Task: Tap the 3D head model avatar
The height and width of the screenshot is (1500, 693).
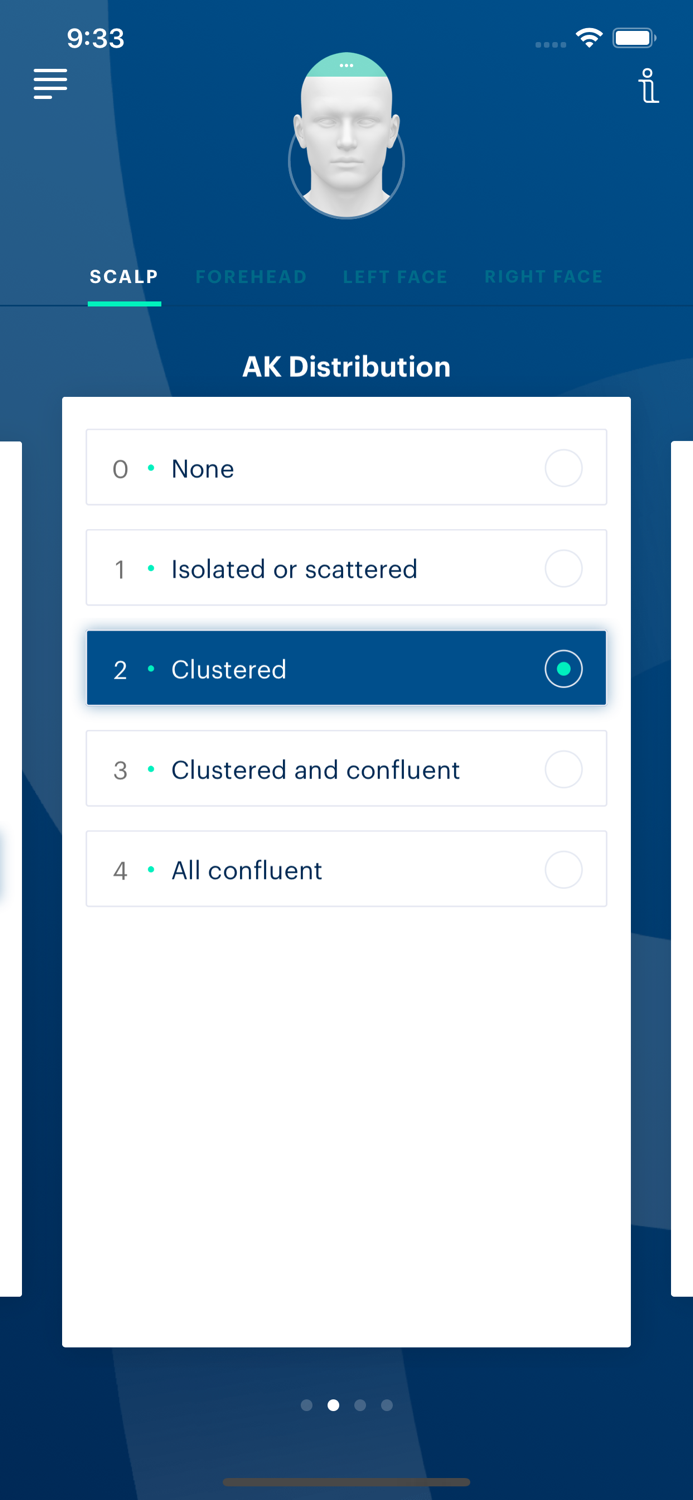Action: click(x=346, y=140)
